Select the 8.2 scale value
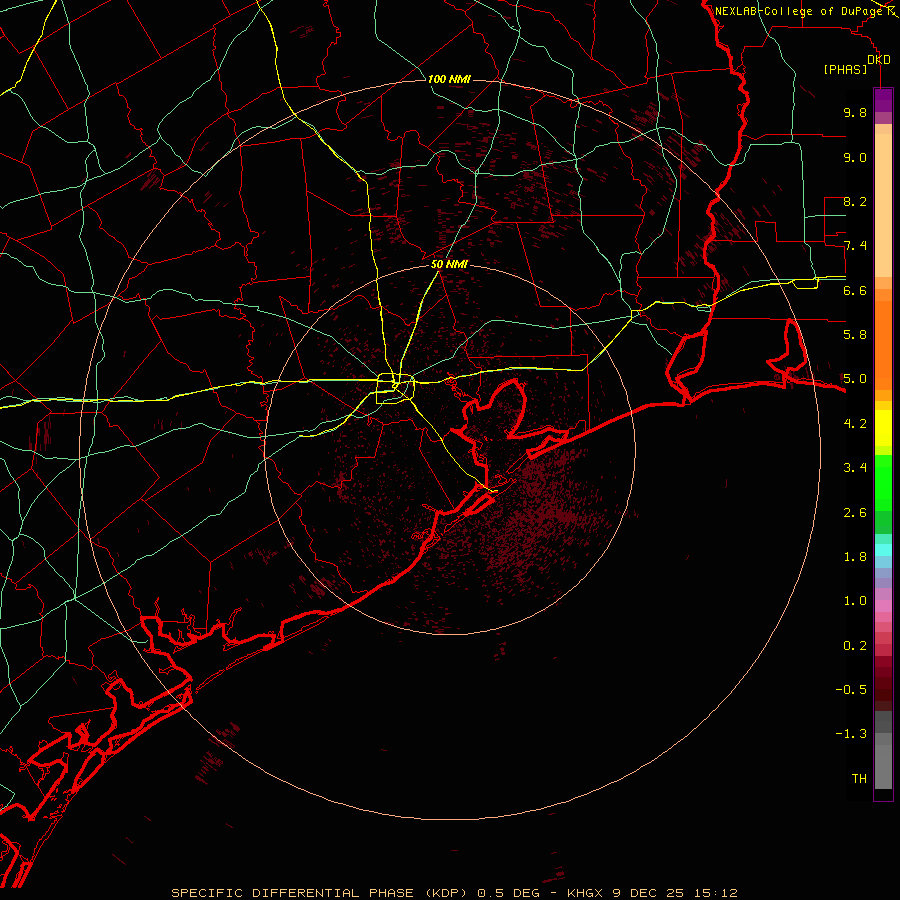The image size is (900, 900). point(855,201)
